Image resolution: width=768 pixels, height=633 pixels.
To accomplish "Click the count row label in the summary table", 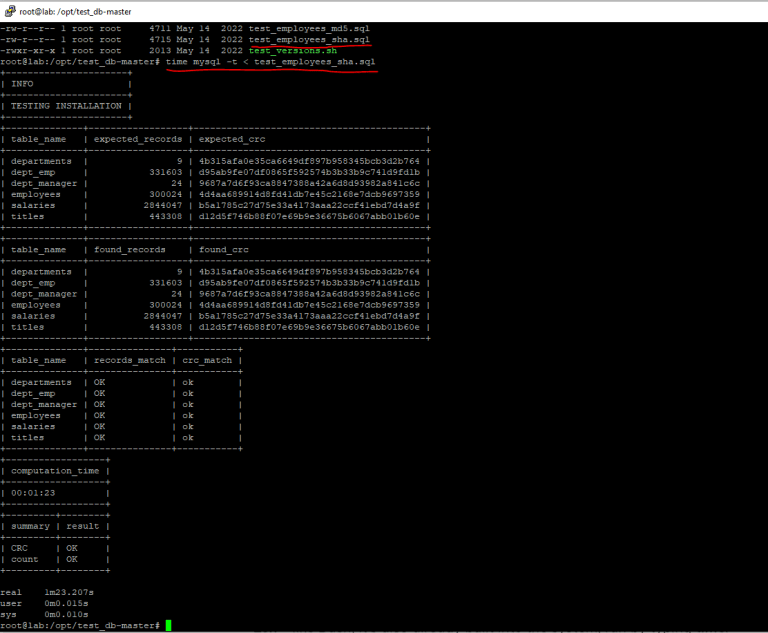I will click(x=24, y=559).
